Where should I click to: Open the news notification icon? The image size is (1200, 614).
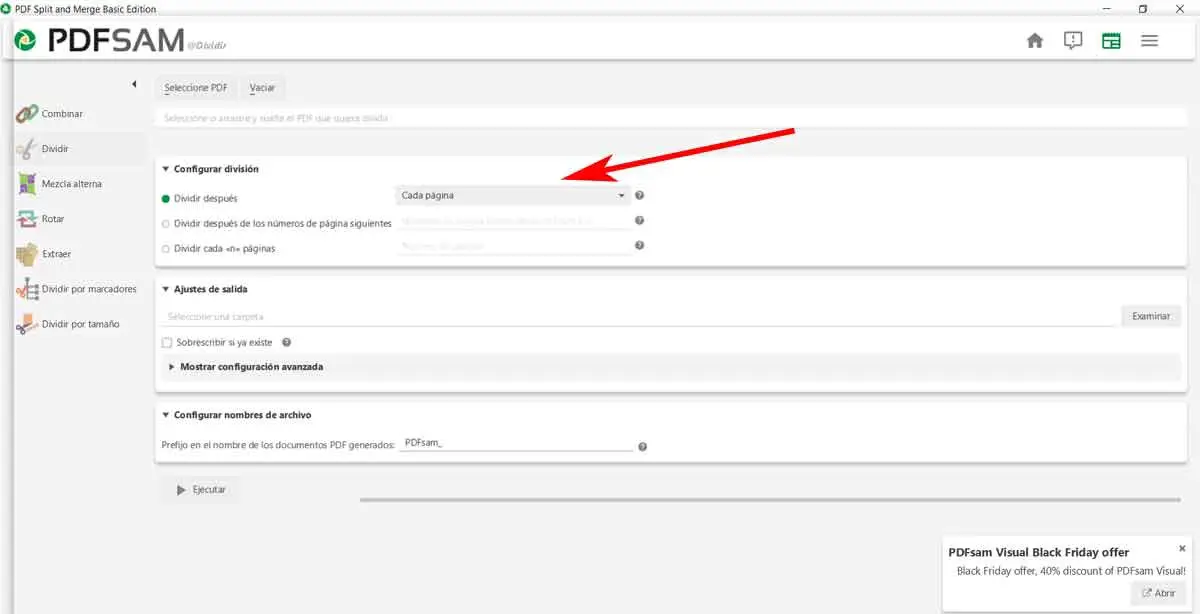coord(1073,41)
